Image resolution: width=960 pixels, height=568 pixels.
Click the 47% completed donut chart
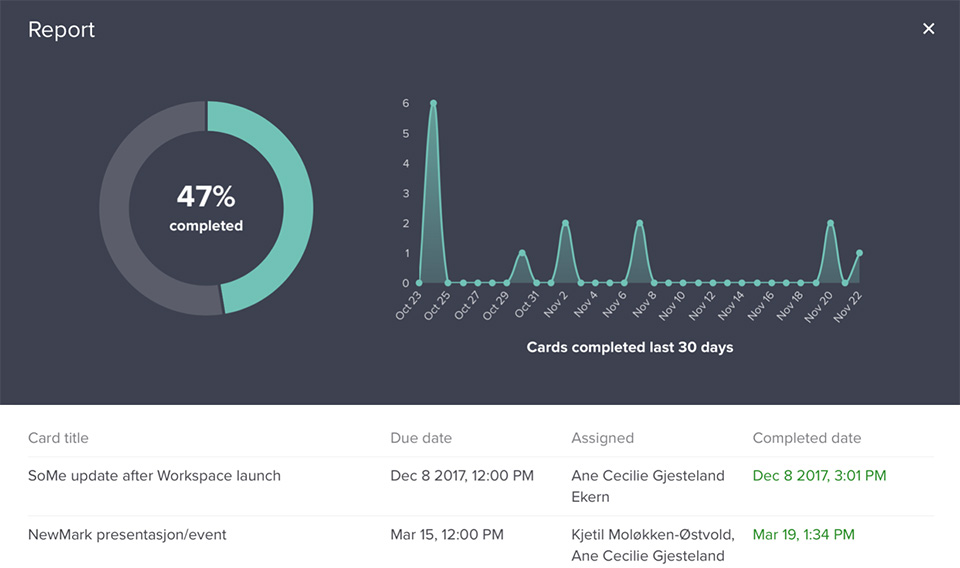click(206, 208)
